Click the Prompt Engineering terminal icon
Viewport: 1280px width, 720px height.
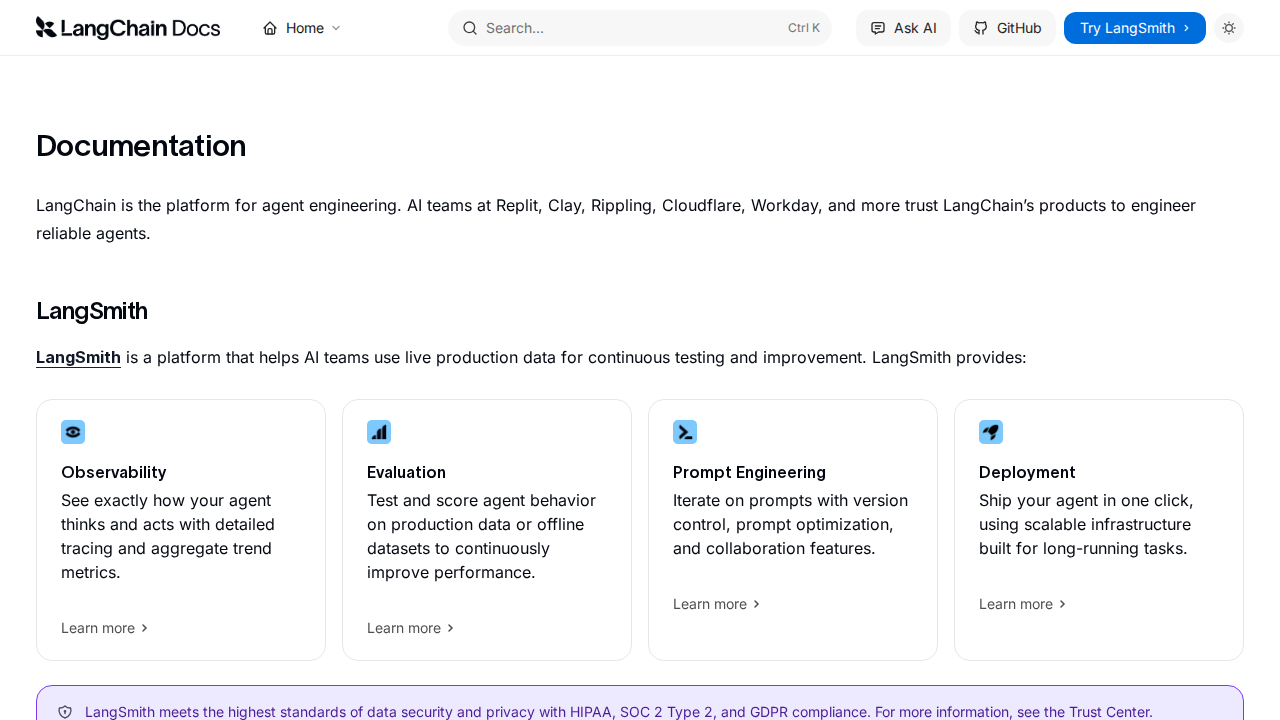pos(685,432)
